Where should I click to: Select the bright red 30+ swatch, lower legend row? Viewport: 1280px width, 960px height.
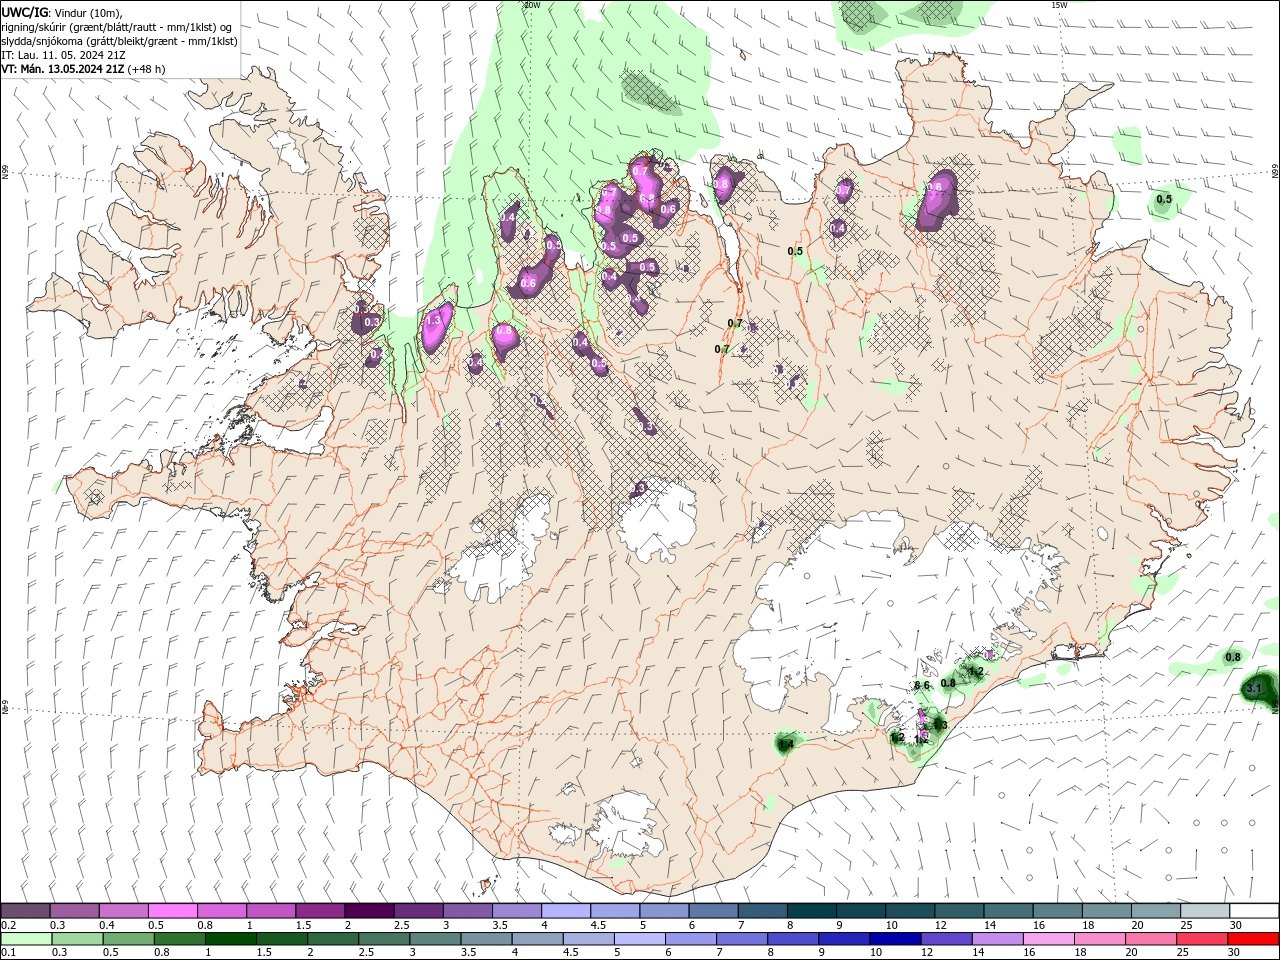1252,939
